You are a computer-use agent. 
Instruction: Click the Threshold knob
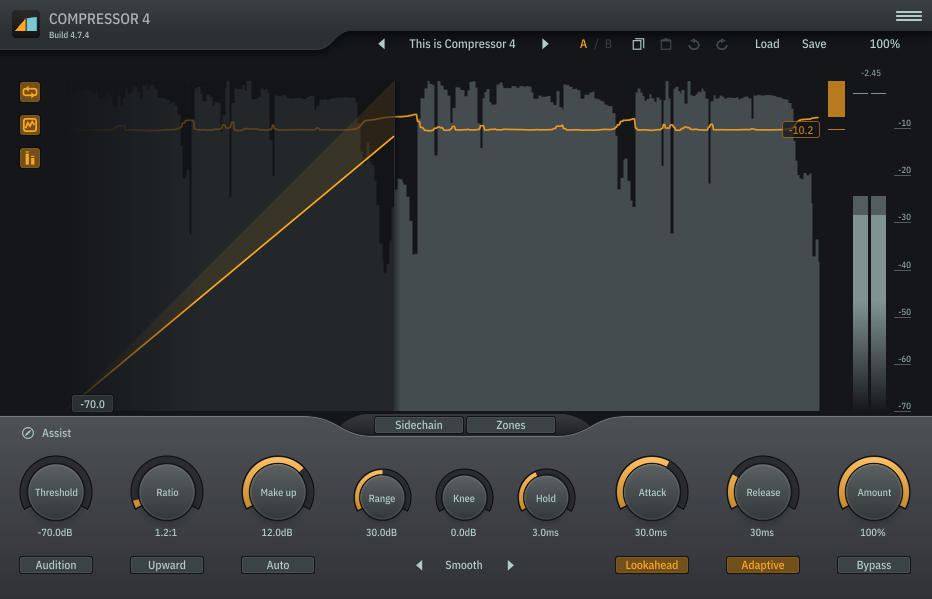point(56,492)
